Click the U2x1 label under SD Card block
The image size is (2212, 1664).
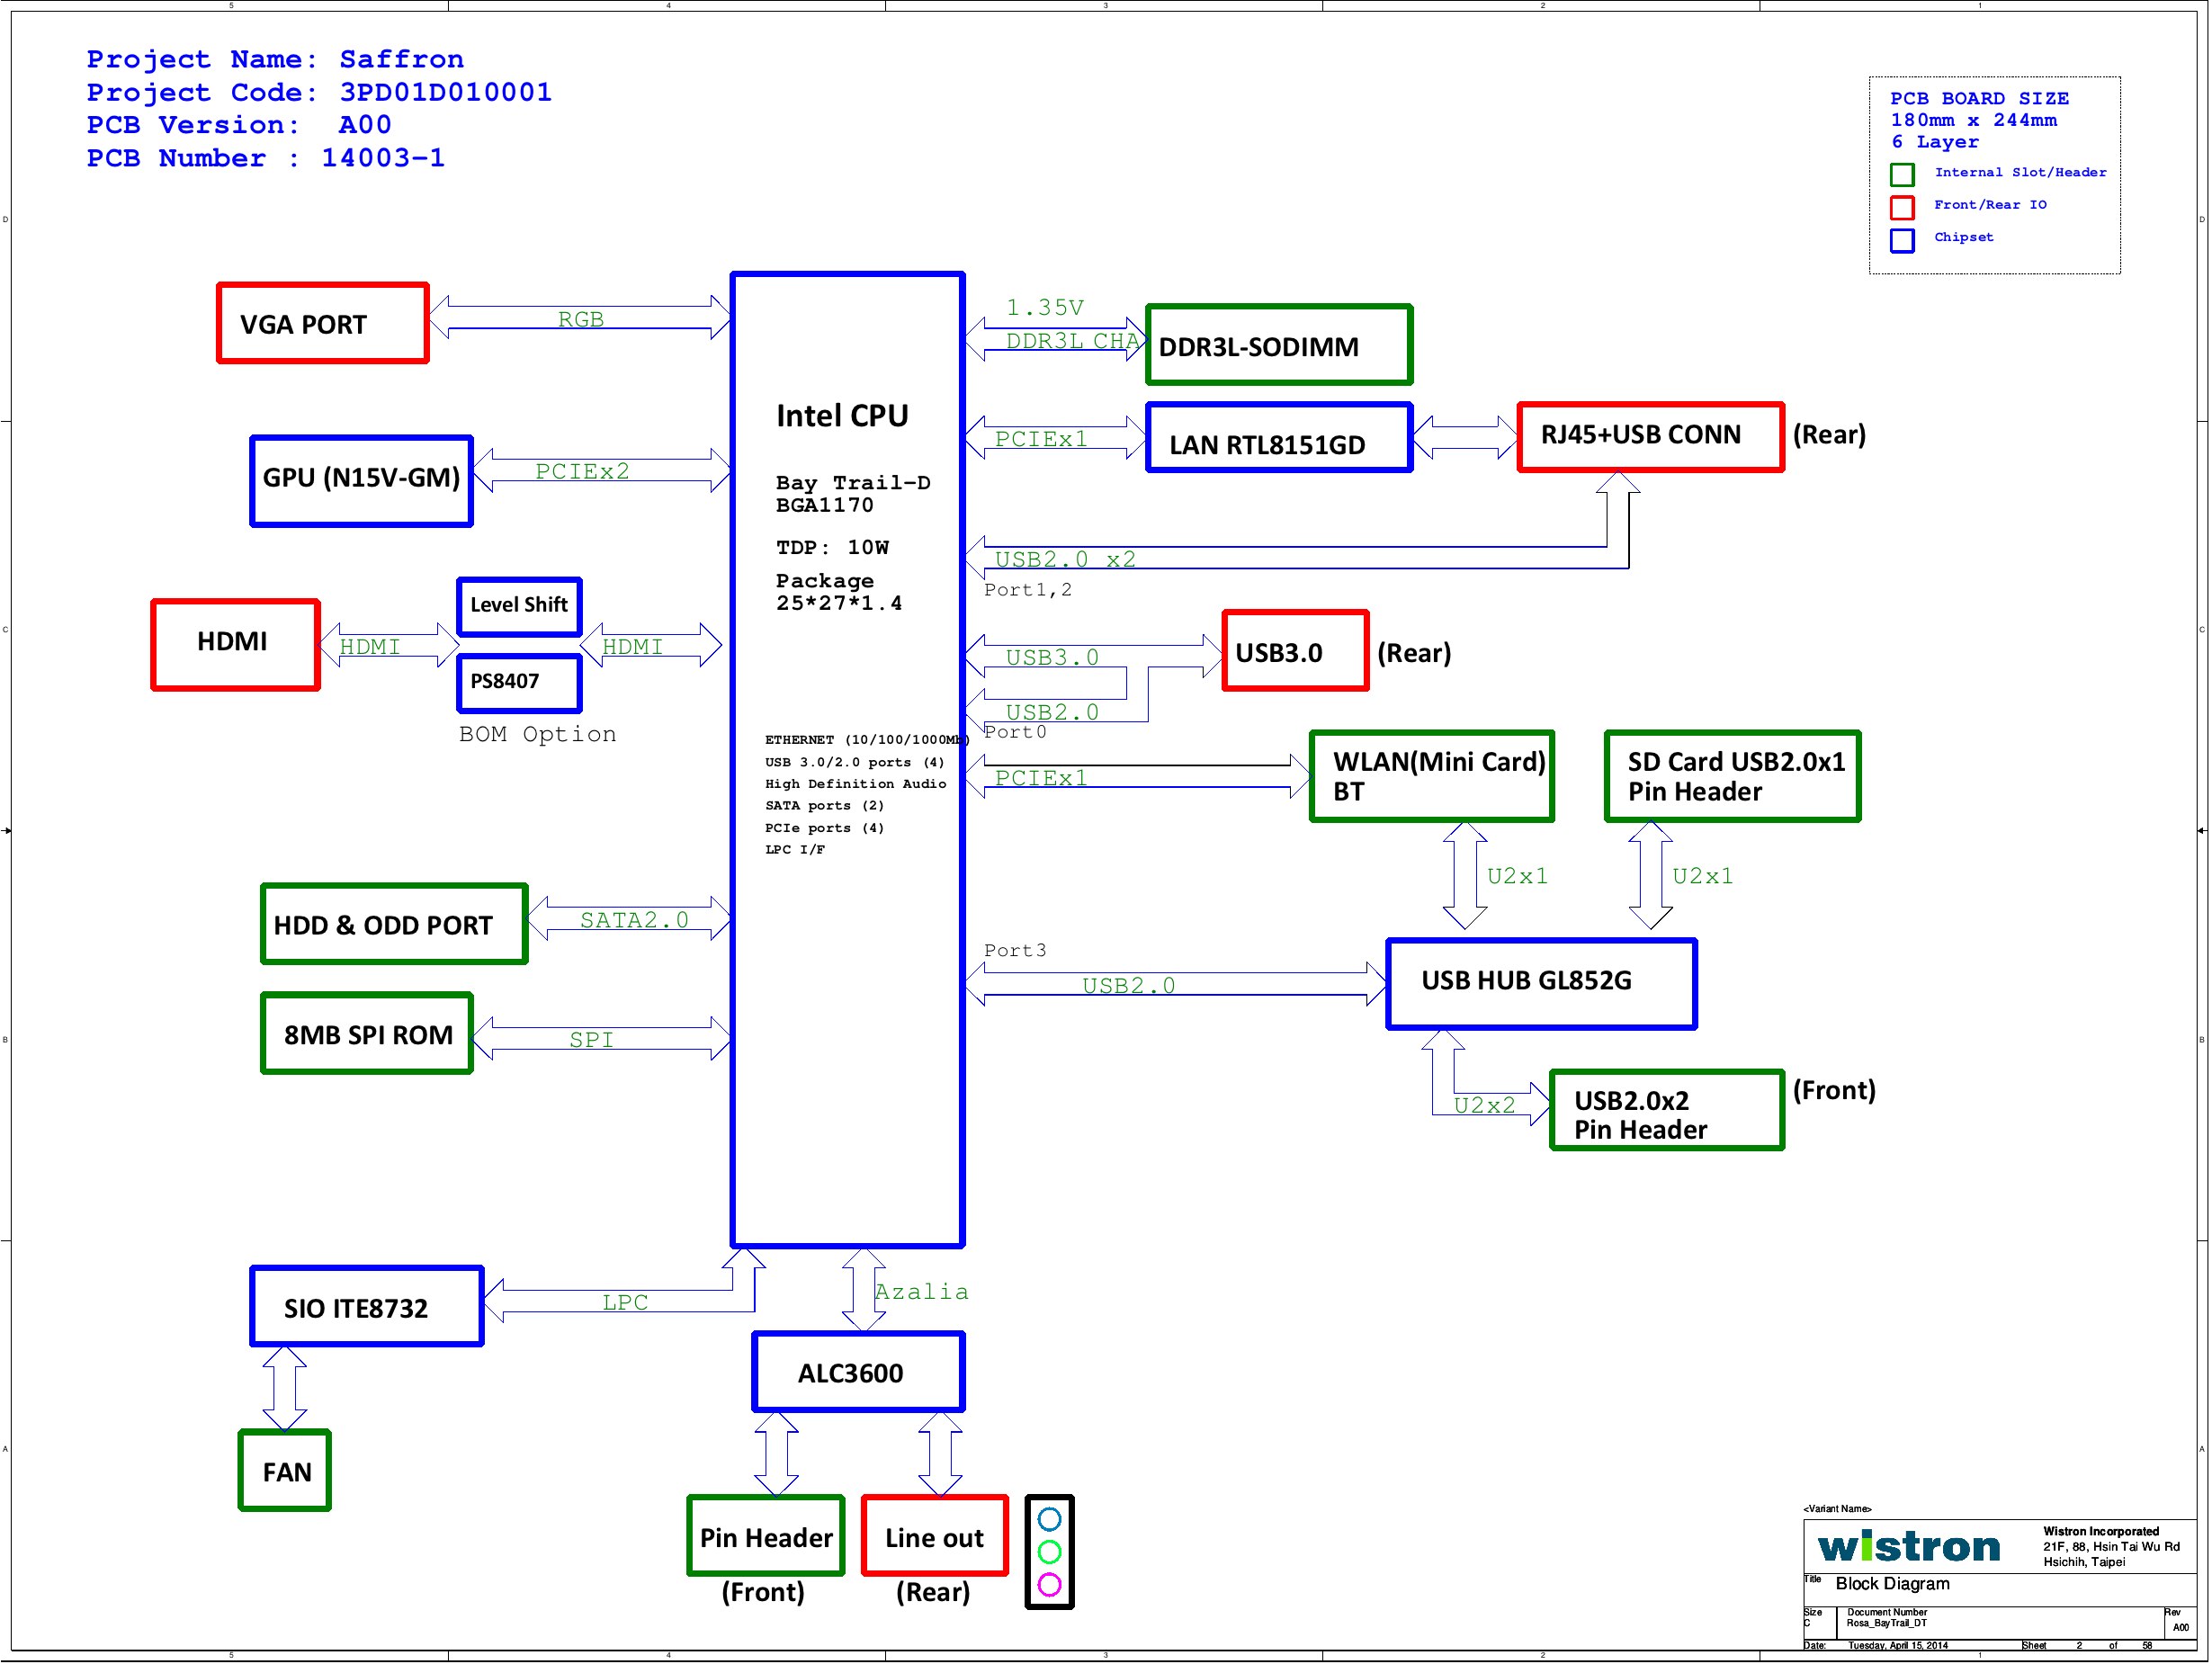click(1702, 877)
